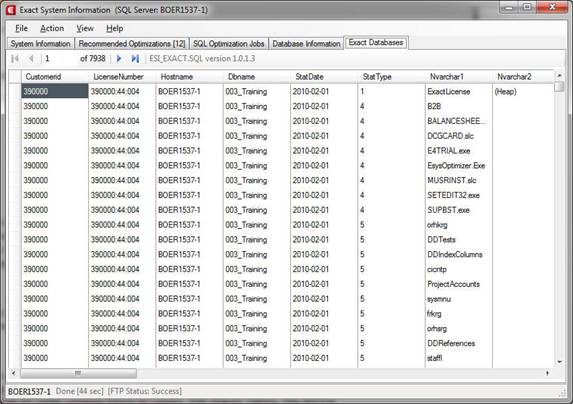
Task: Select StatType 1 cell in ExactLicense row
Action: [x=391, y=91]
